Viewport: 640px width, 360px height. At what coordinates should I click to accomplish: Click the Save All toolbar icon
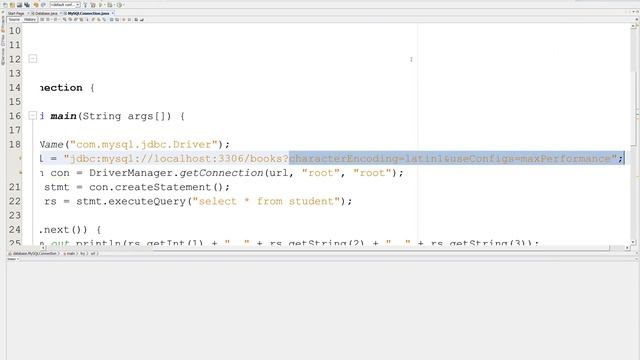tap(27, 5)
